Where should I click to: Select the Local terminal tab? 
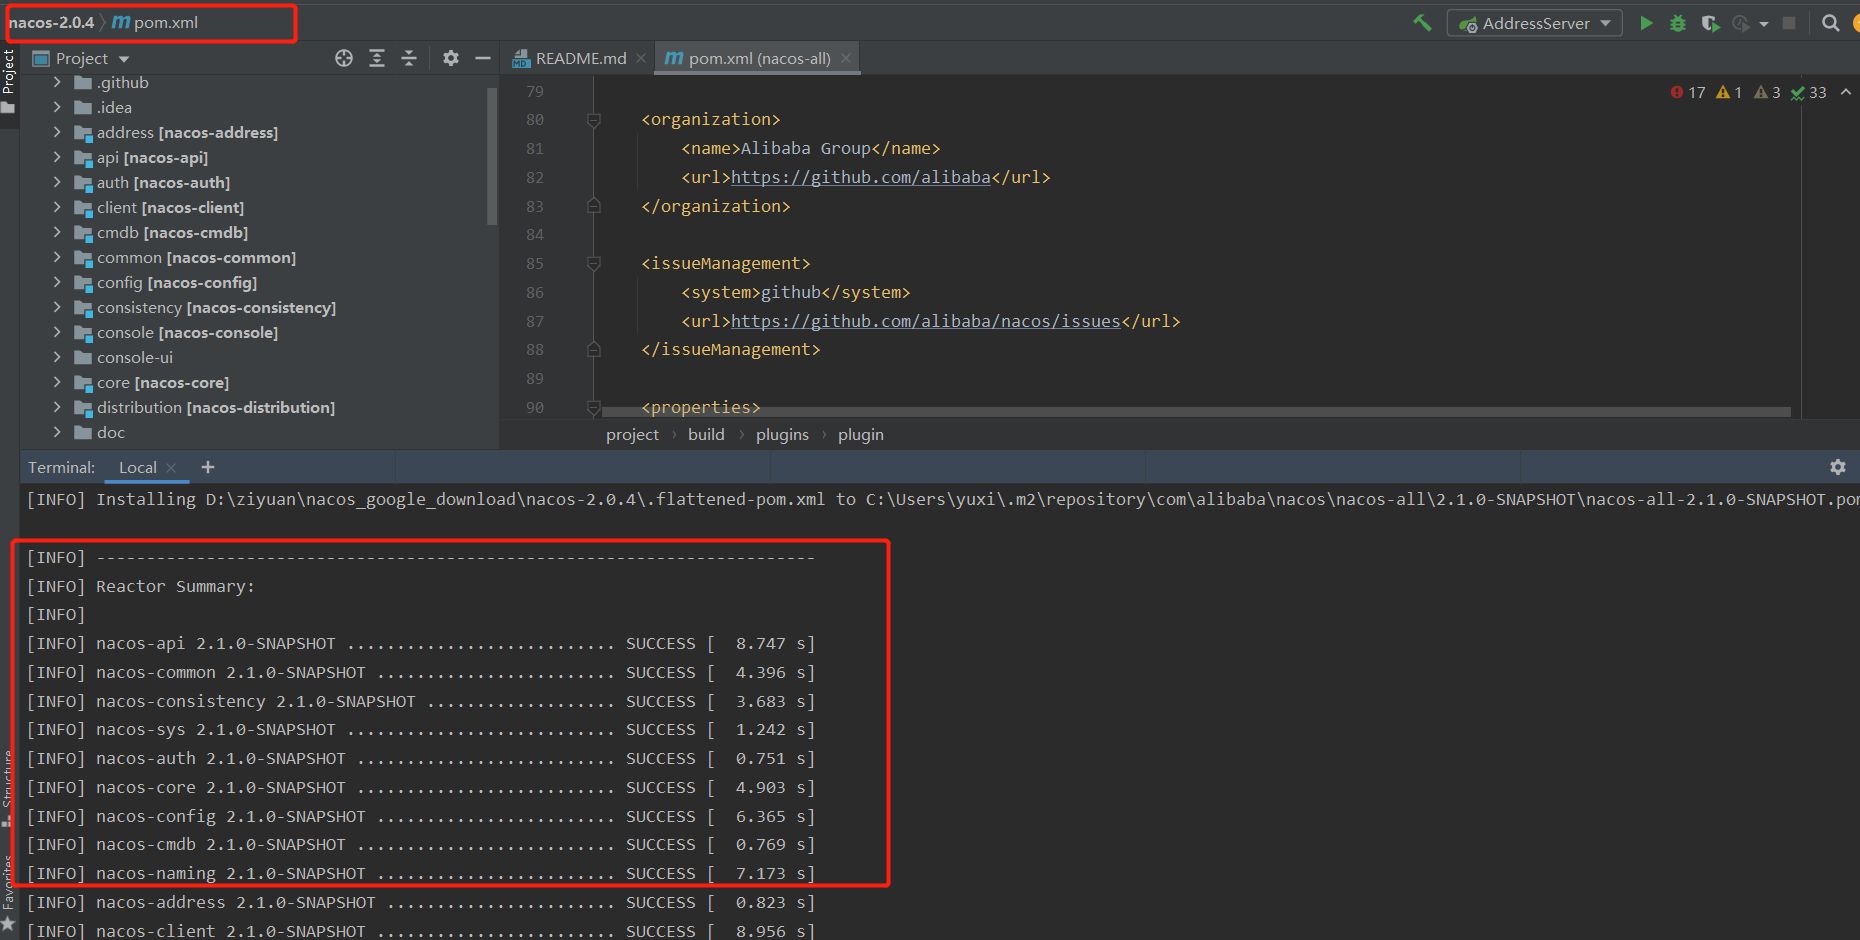point(138,467)
